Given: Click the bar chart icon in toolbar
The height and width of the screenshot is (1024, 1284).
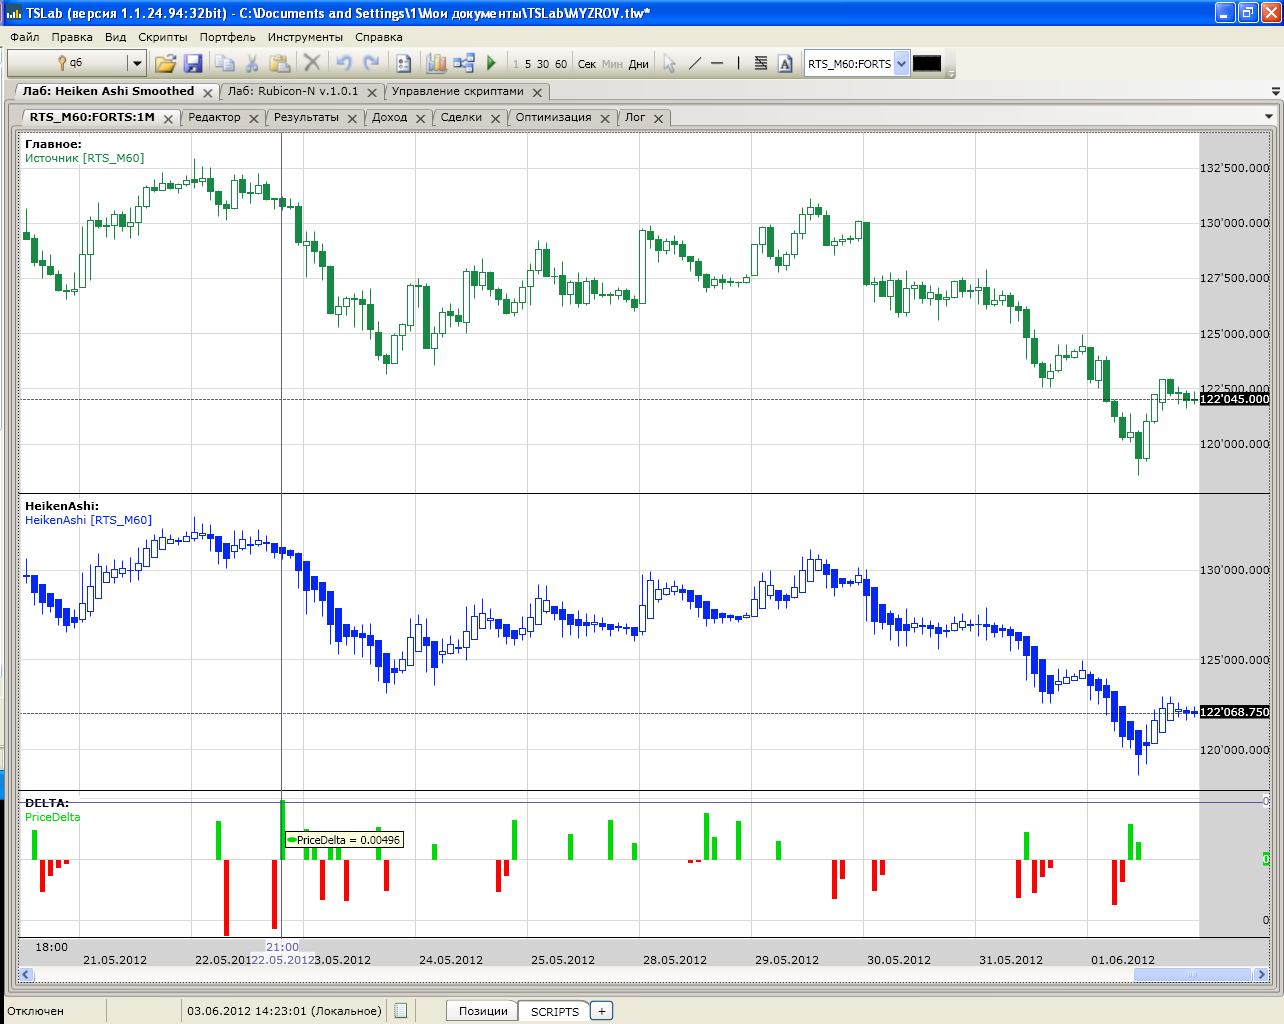Looking at the screenshot, I should coord(435,64).
